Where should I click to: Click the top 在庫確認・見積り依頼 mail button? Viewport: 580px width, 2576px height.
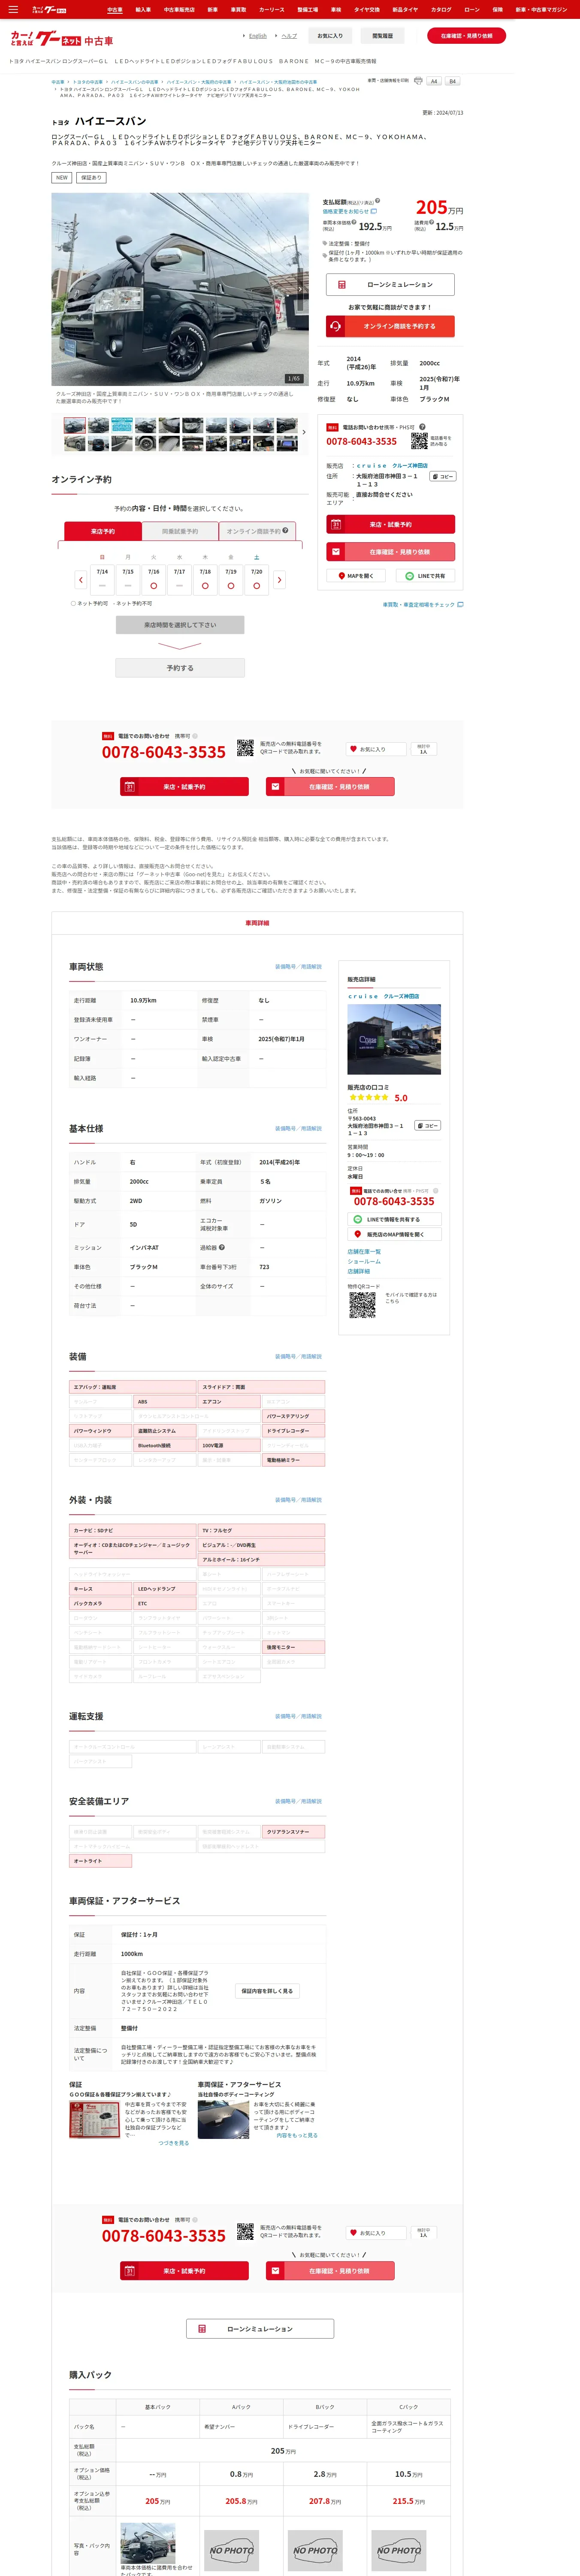pyautogui.click(x=390, y=552)
